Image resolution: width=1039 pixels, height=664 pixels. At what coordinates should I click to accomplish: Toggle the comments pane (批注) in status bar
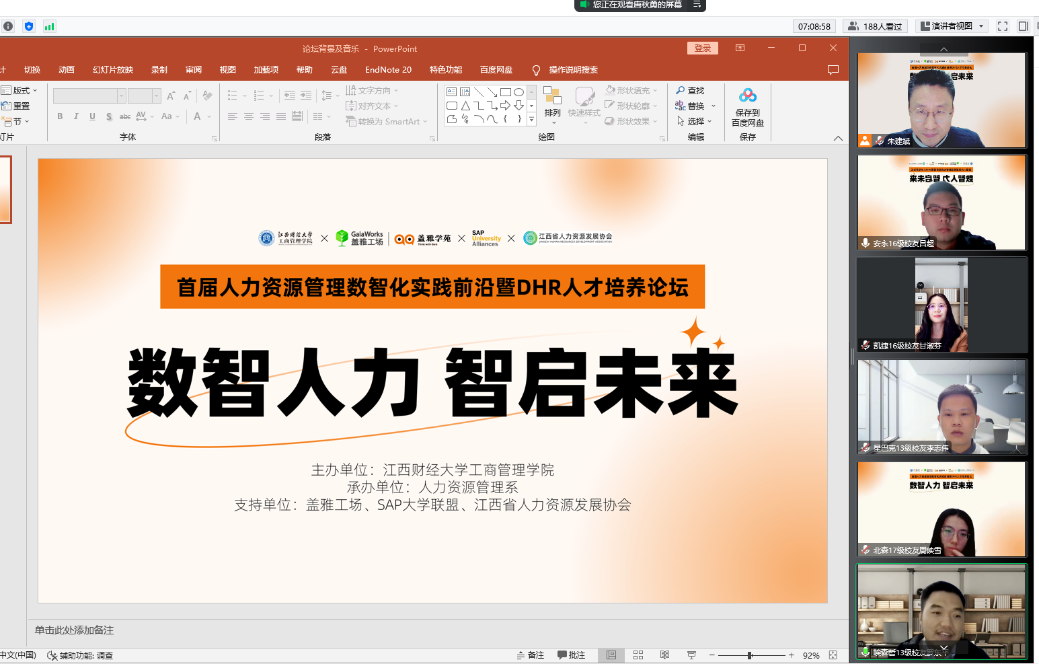[x=571, y=655]
